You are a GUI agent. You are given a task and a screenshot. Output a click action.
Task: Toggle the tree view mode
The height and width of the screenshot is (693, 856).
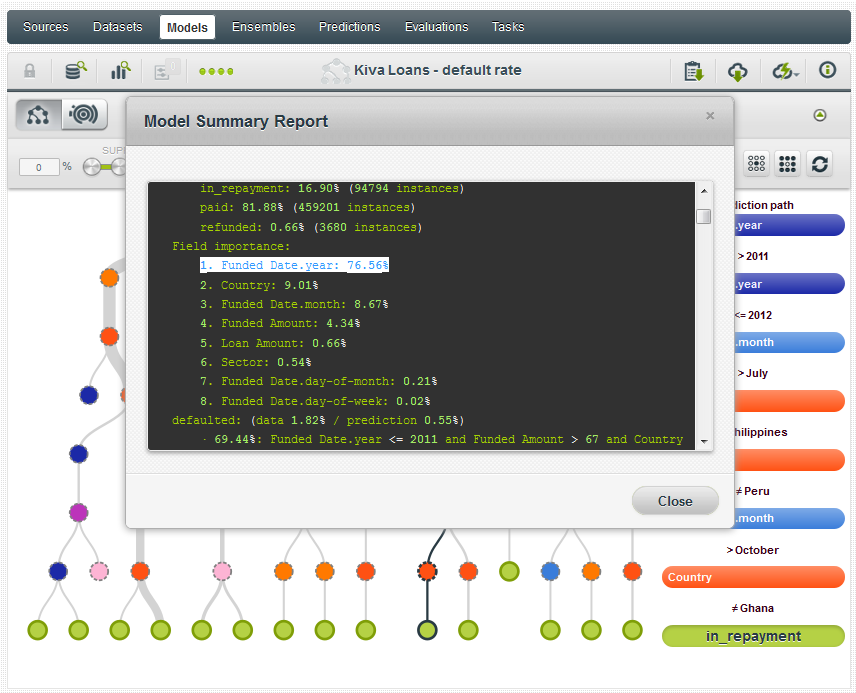38,116
